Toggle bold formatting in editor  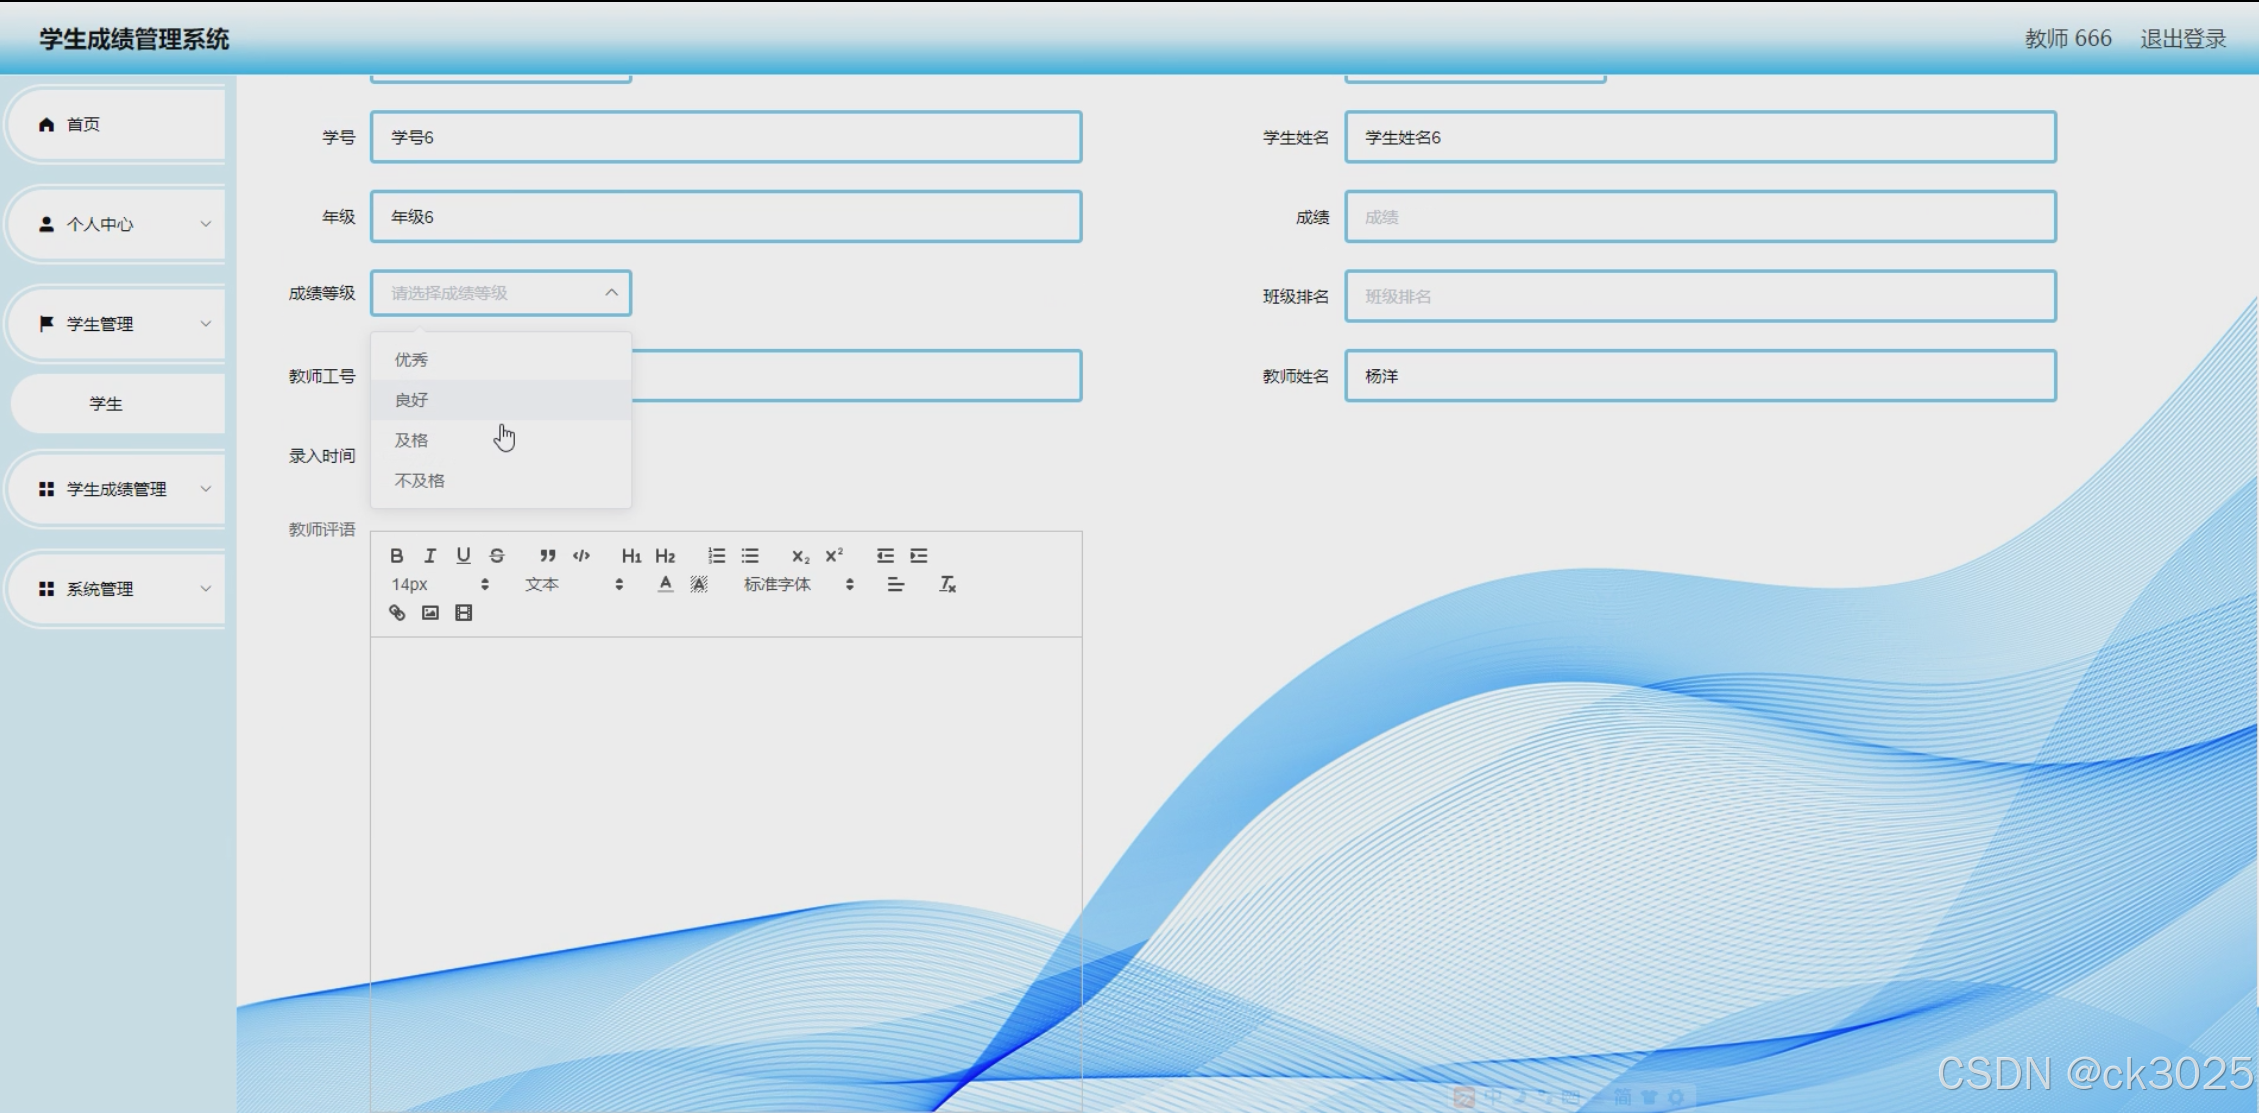point(397,555)
